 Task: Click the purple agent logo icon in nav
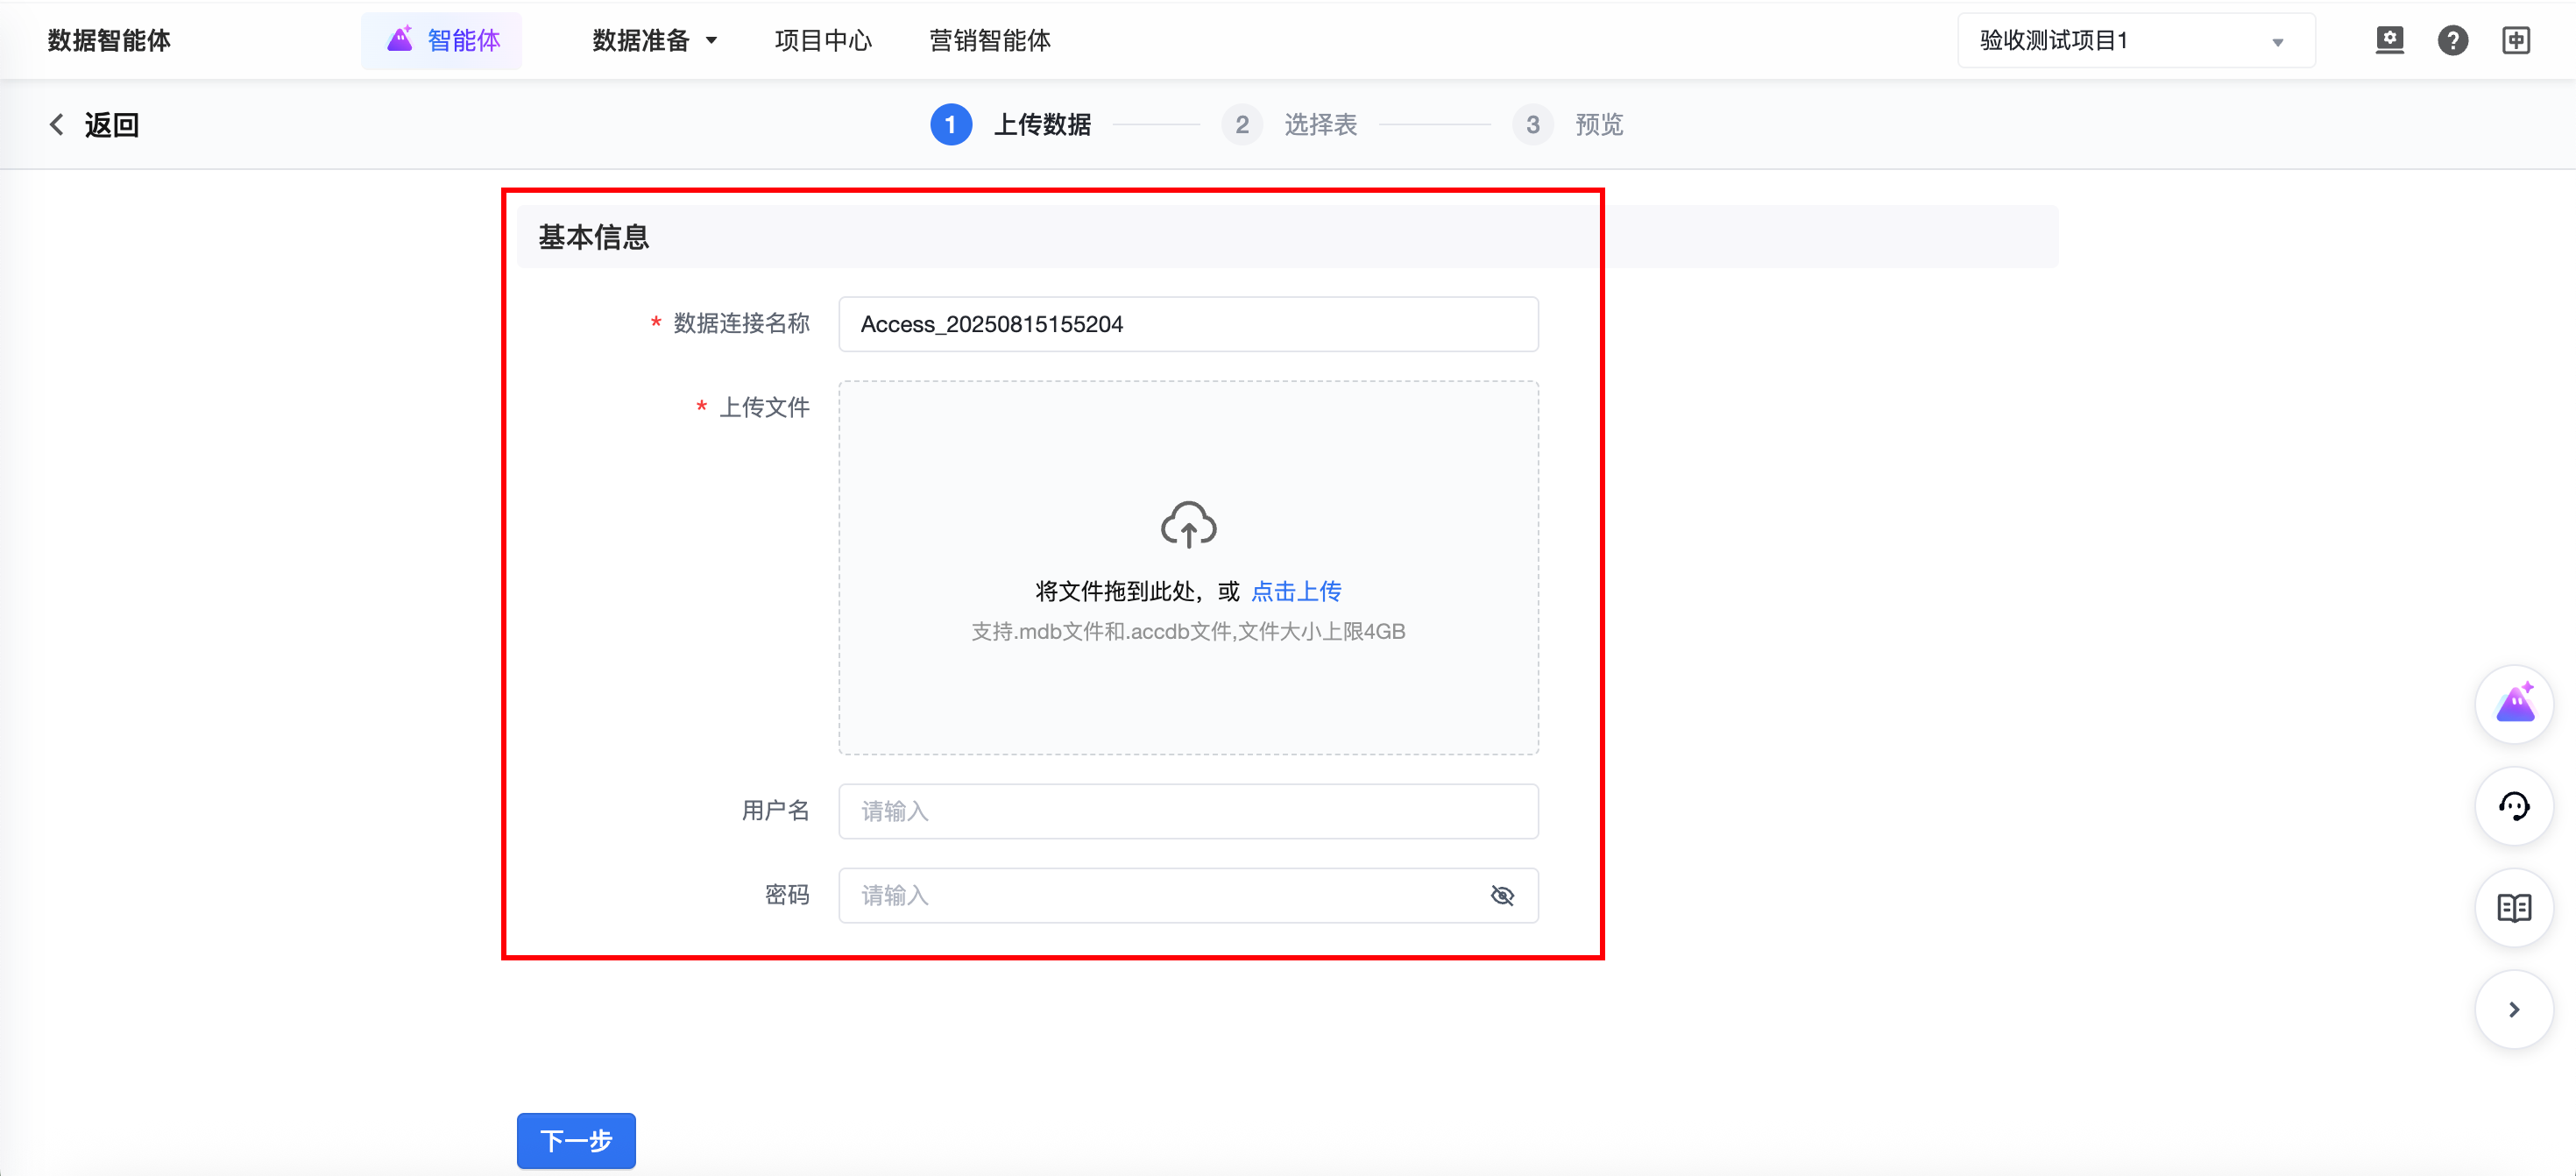(x=400, y=40)
